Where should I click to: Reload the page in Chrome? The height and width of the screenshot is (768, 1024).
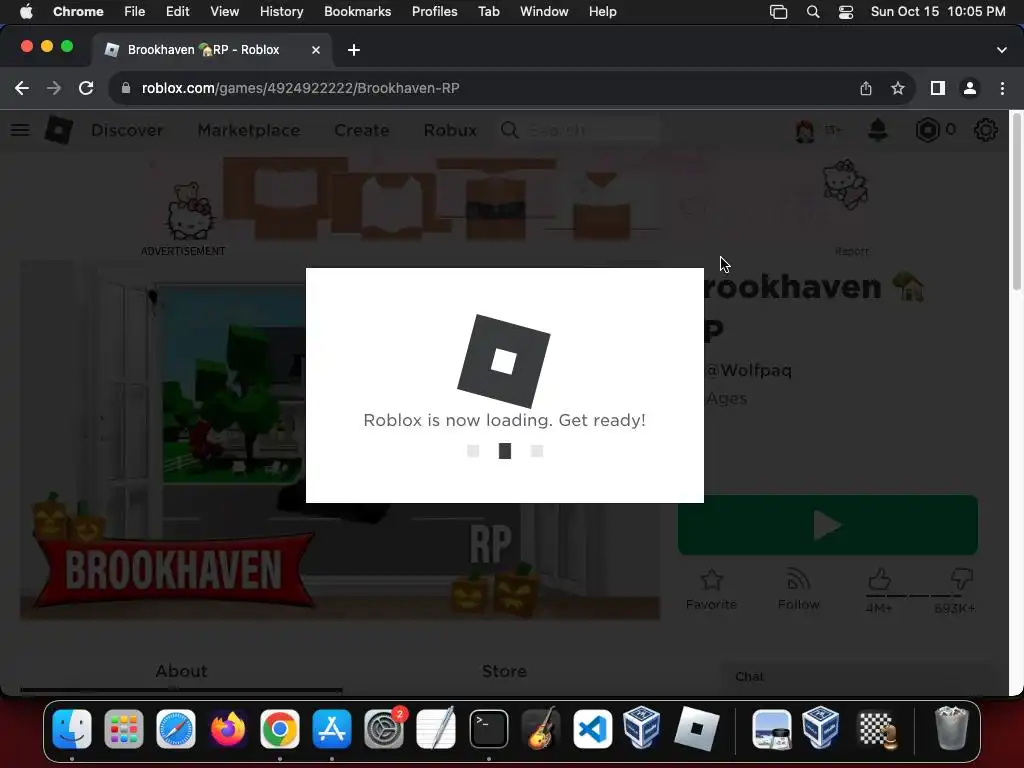point(86,88)
